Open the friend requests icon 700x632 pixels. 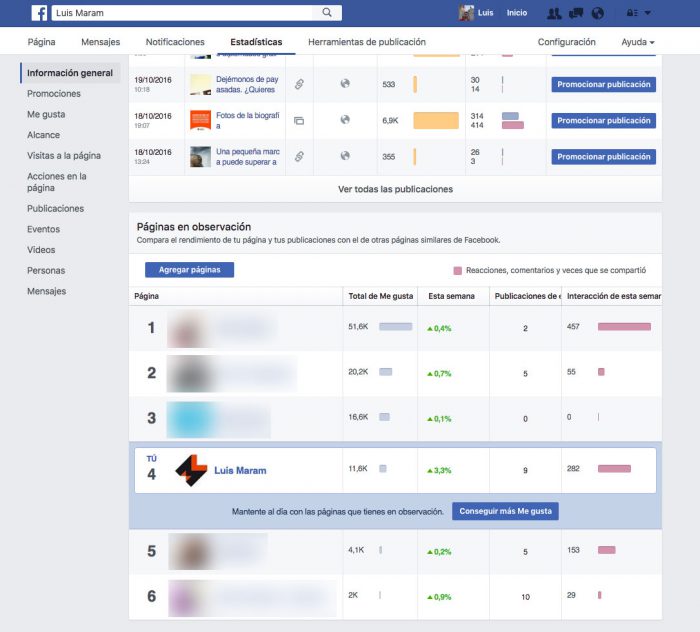[x=554, y=13]
